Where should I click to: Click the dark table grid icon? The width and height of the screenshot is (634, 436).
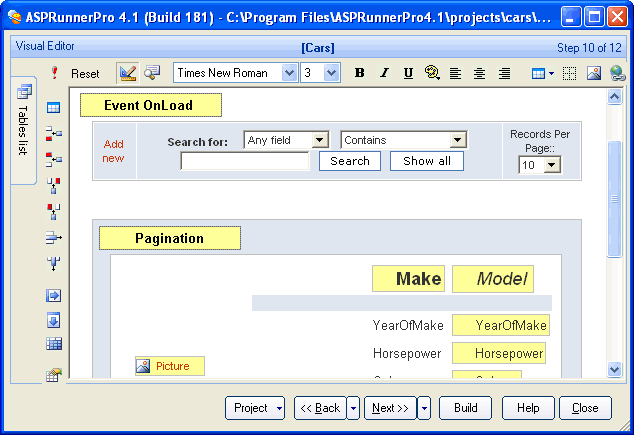tap(54, 344)
